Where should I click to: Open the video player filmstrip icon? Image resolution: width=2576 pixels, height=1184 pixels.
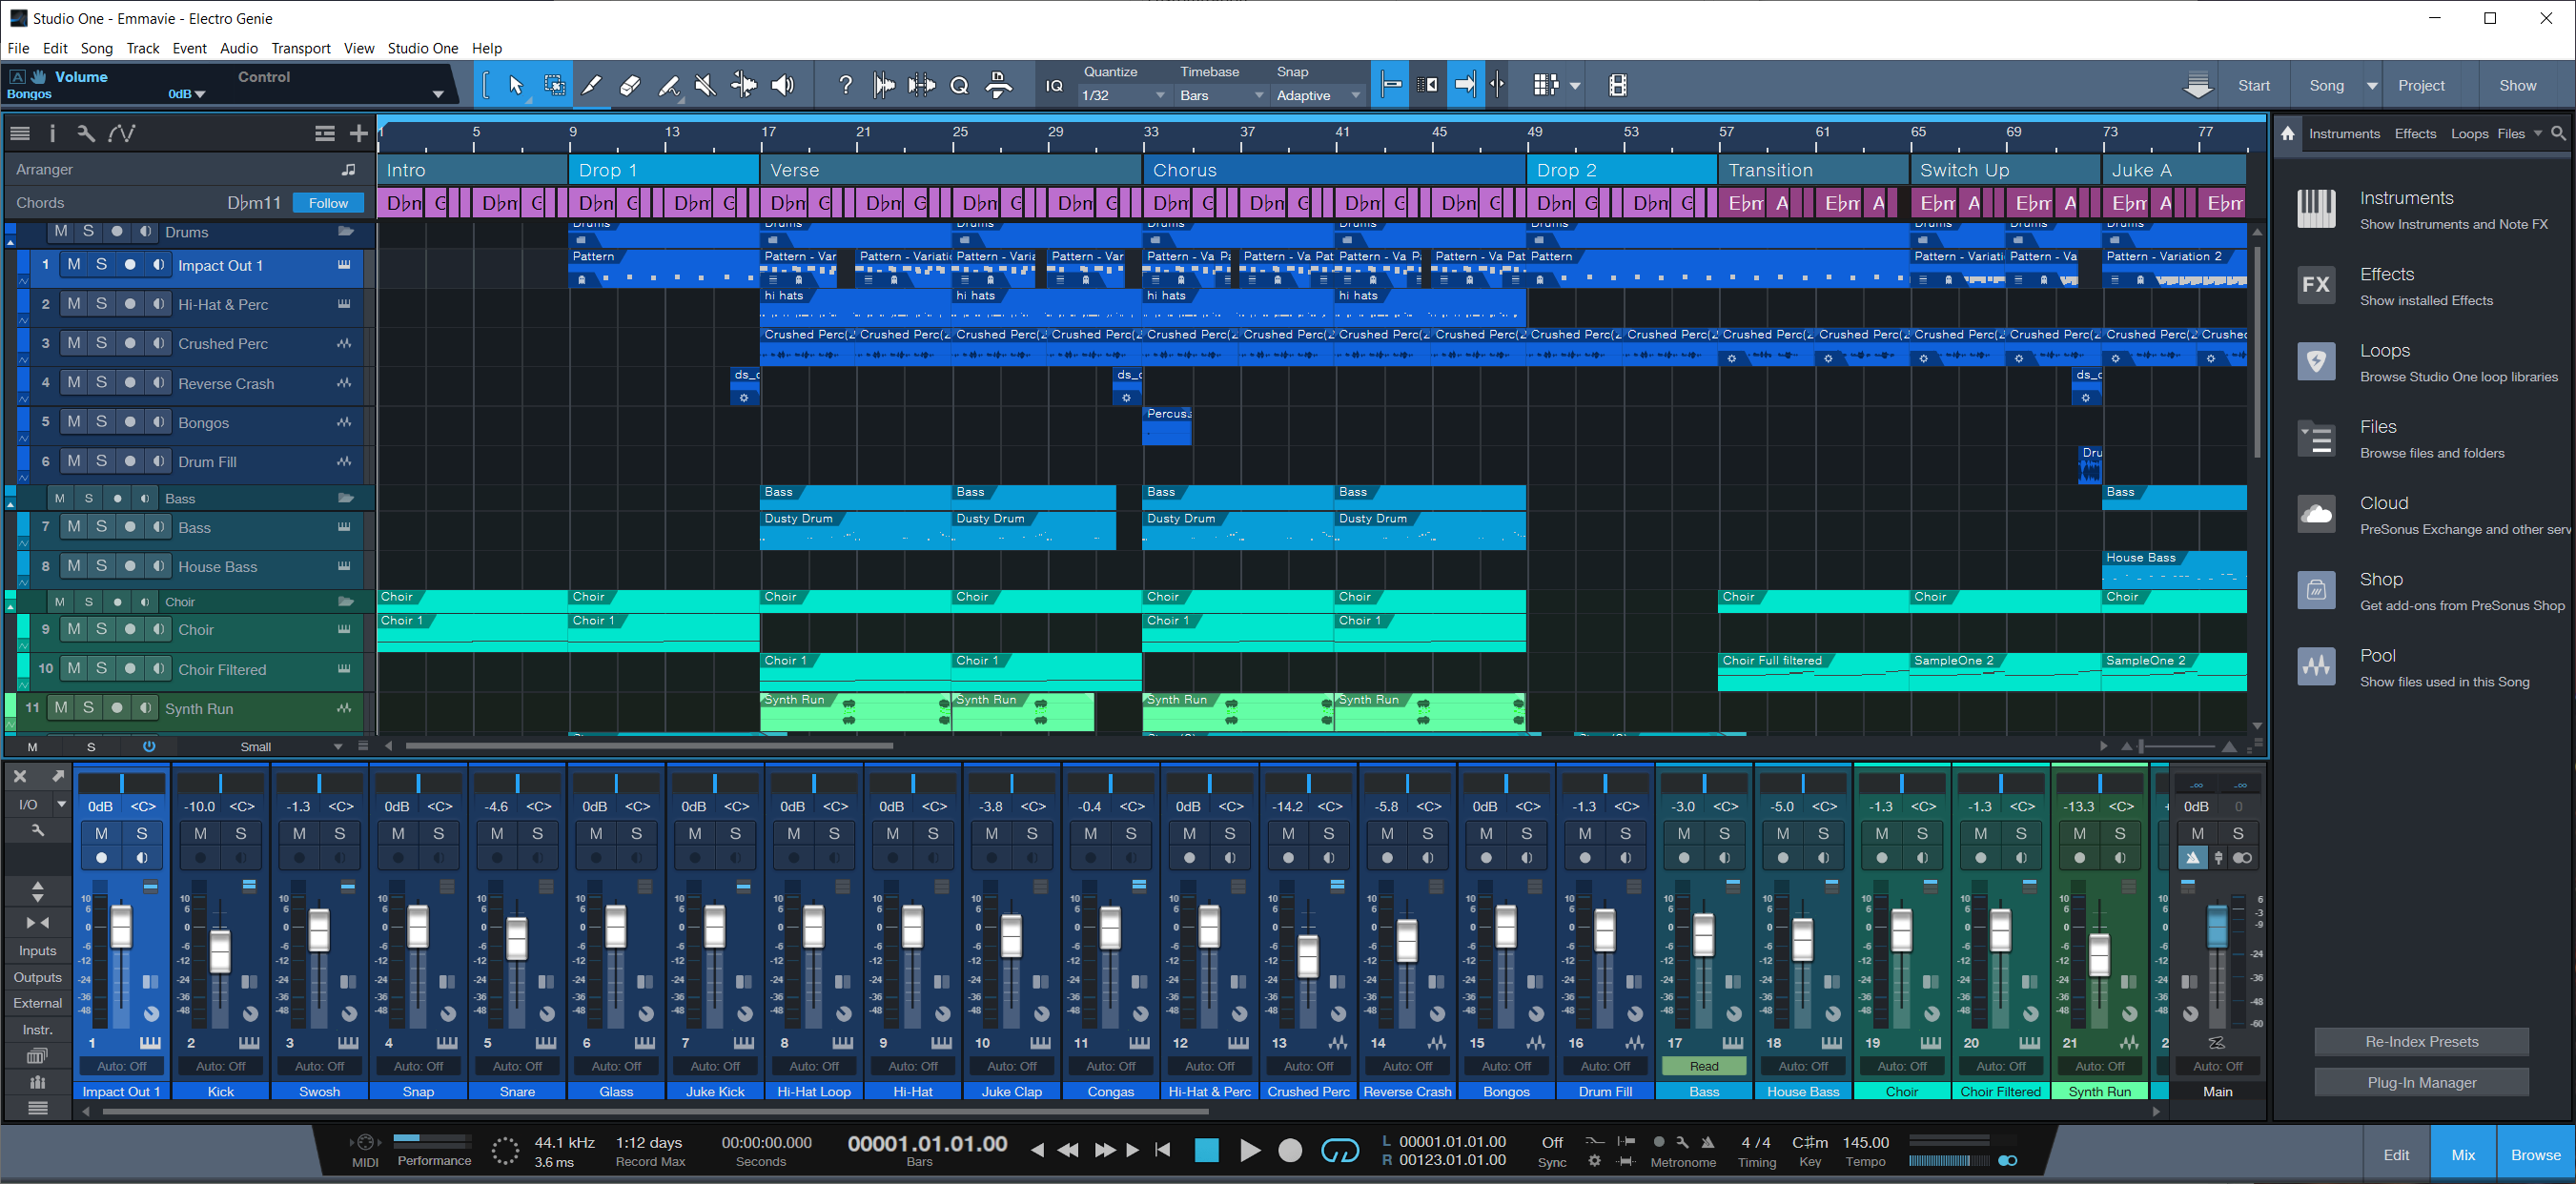coord(1618,86)
